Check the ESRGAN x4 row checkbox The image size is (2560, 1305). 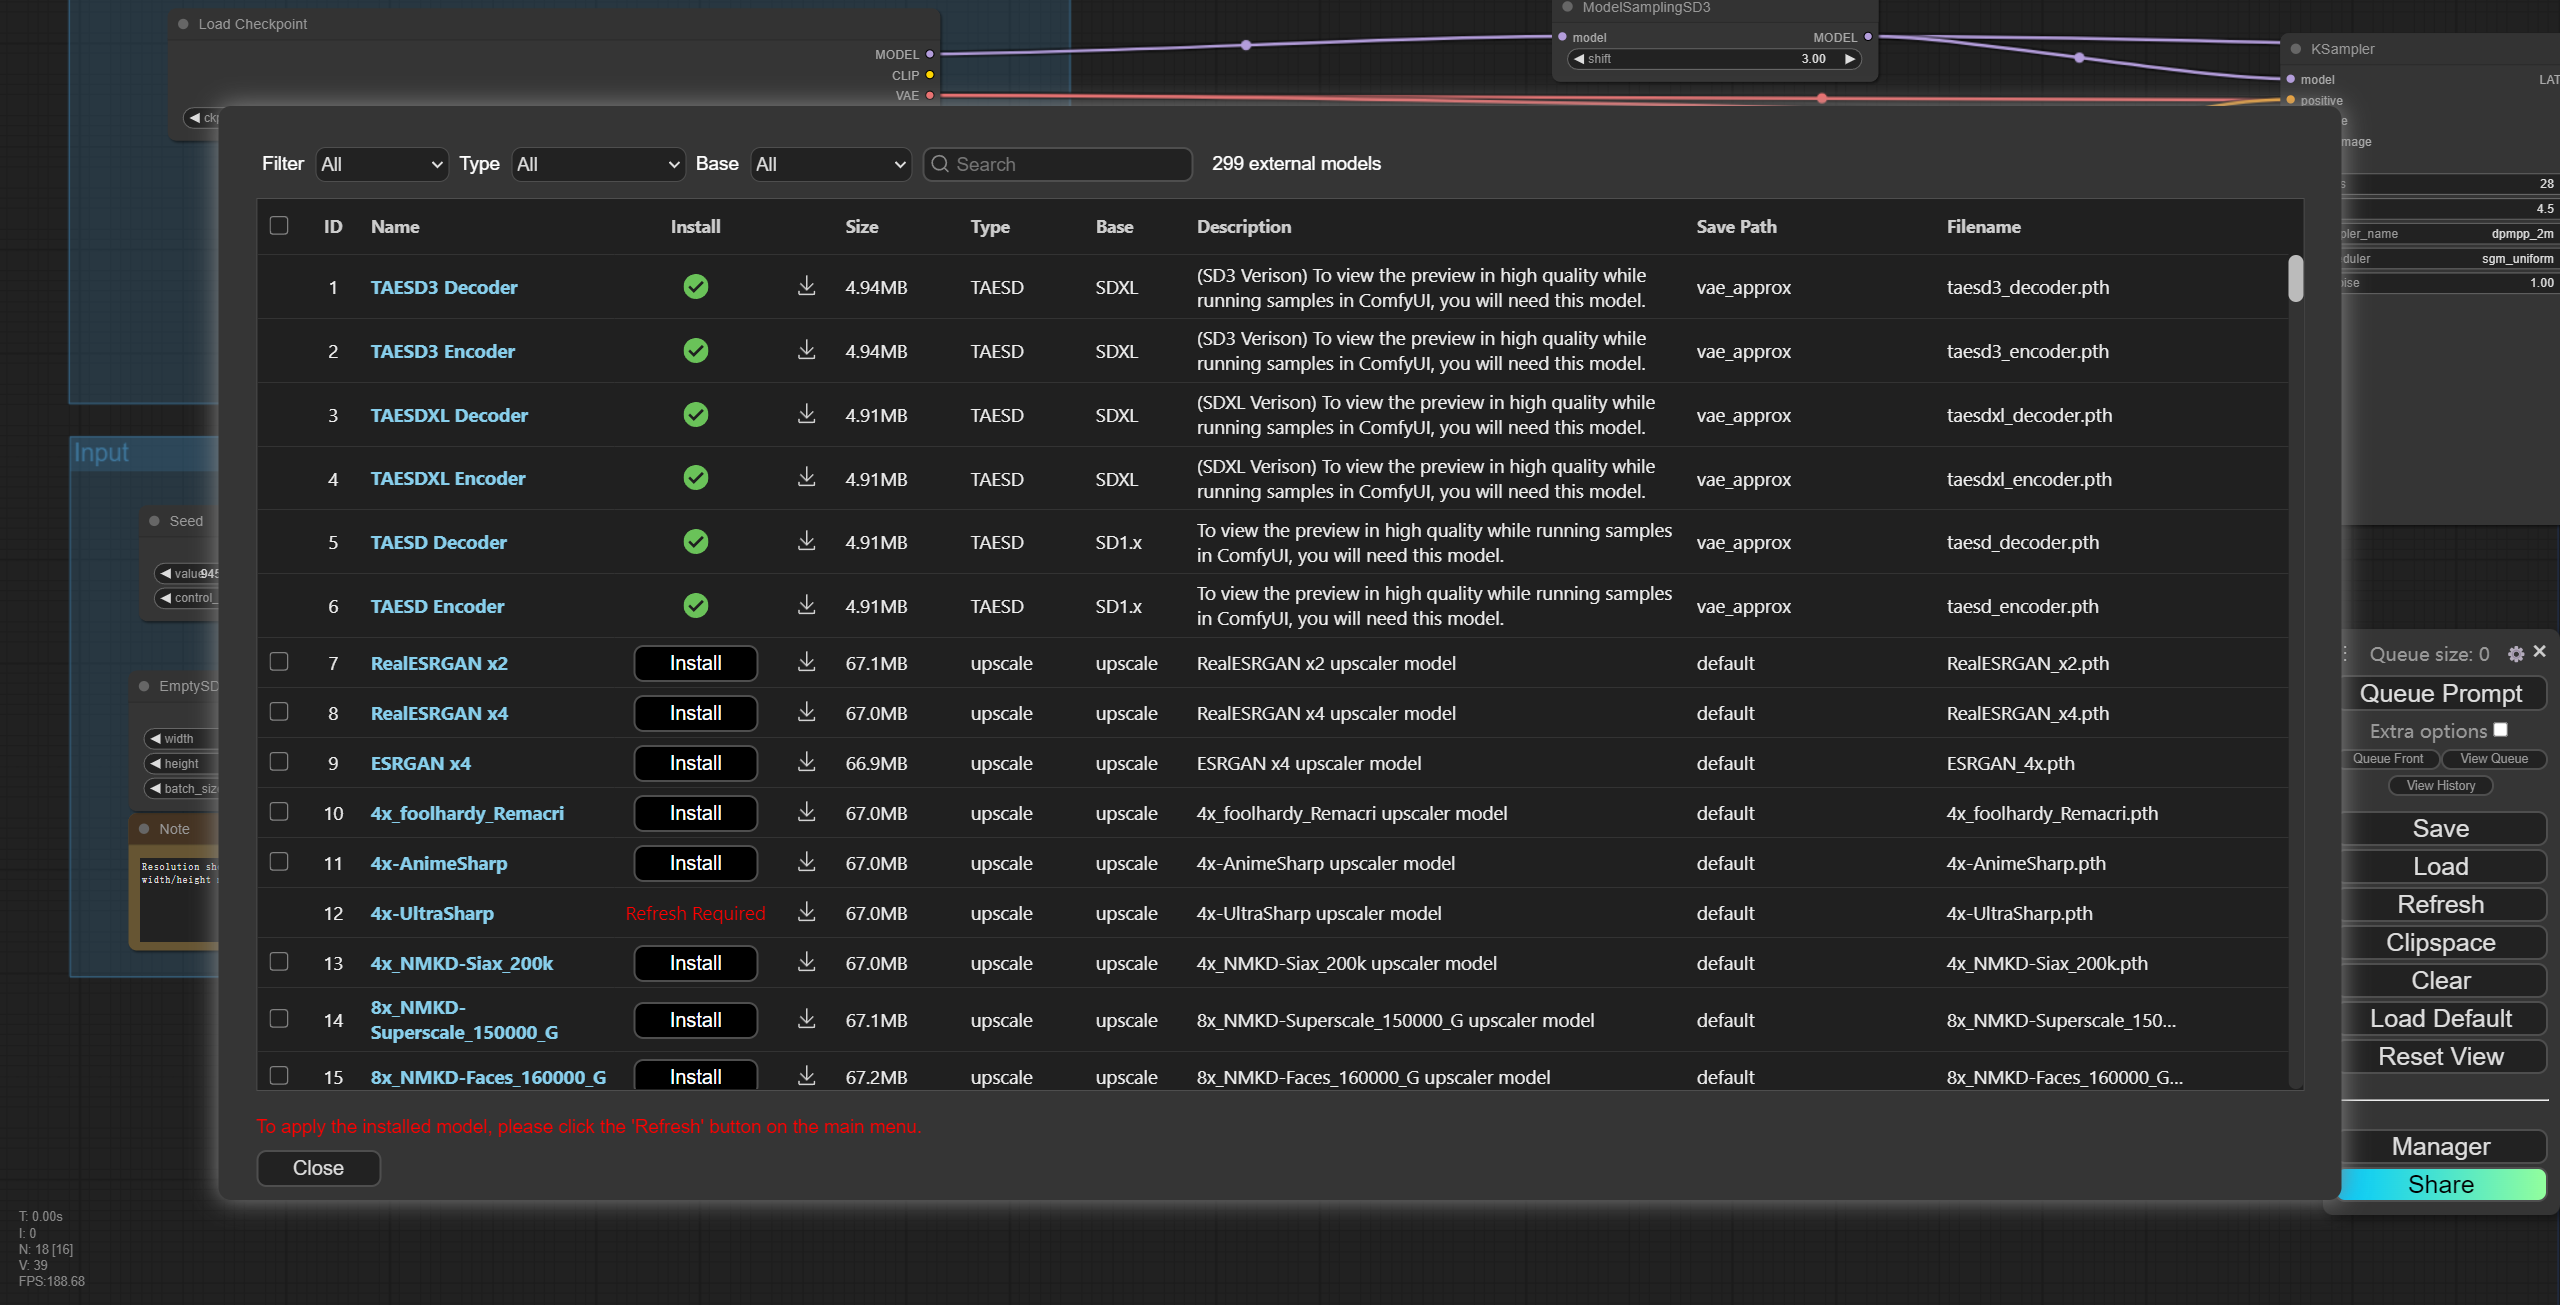[279, 762]
